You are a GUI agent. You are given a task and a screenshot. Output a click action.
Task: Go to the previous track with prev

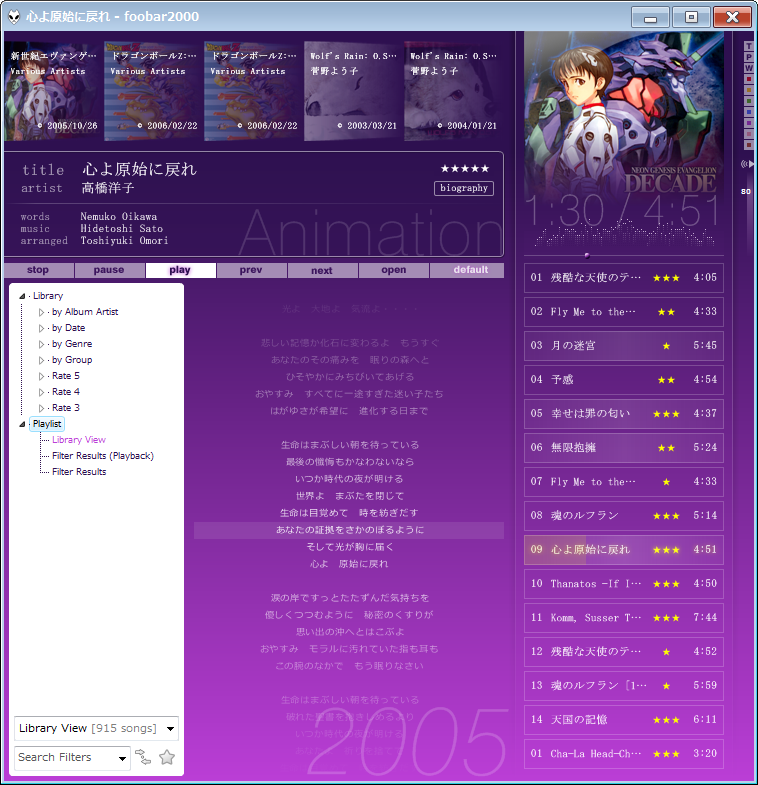(251, 270)
